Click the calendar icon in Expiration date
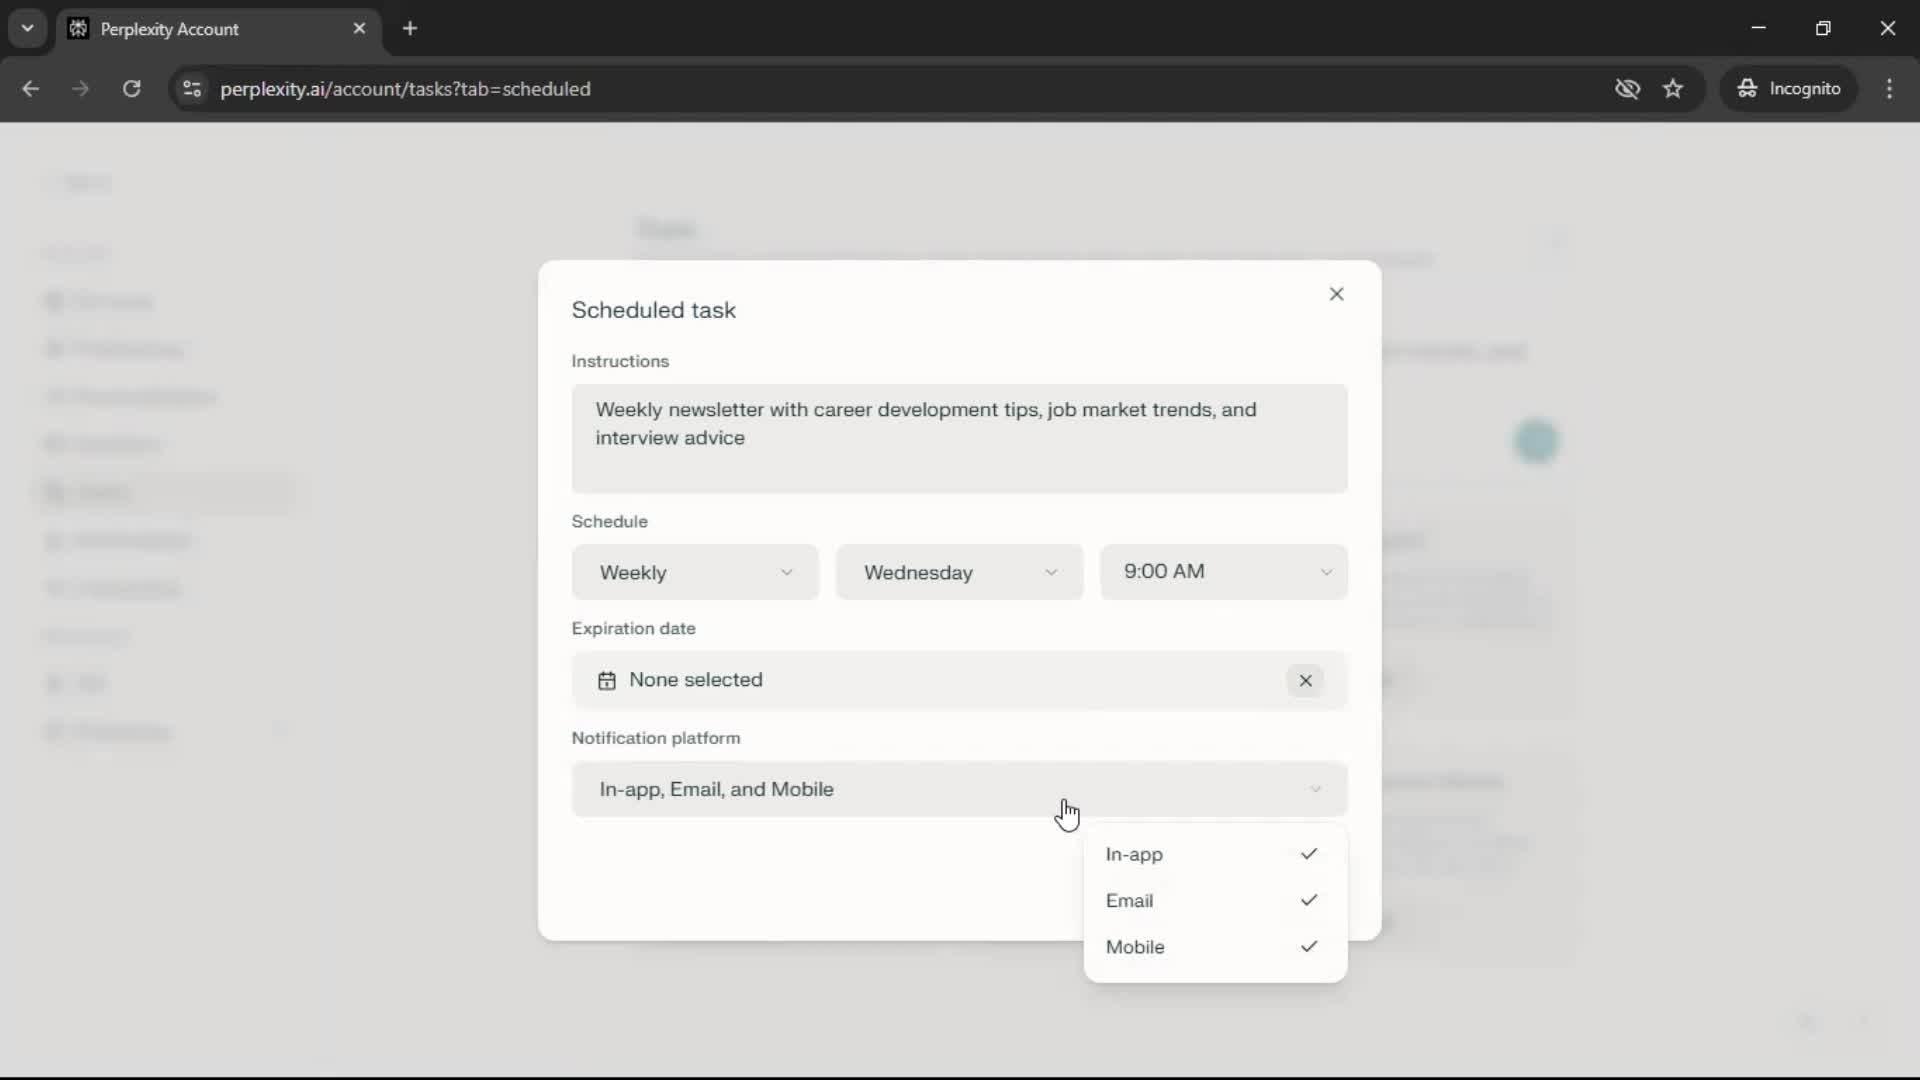 point(607,681)
